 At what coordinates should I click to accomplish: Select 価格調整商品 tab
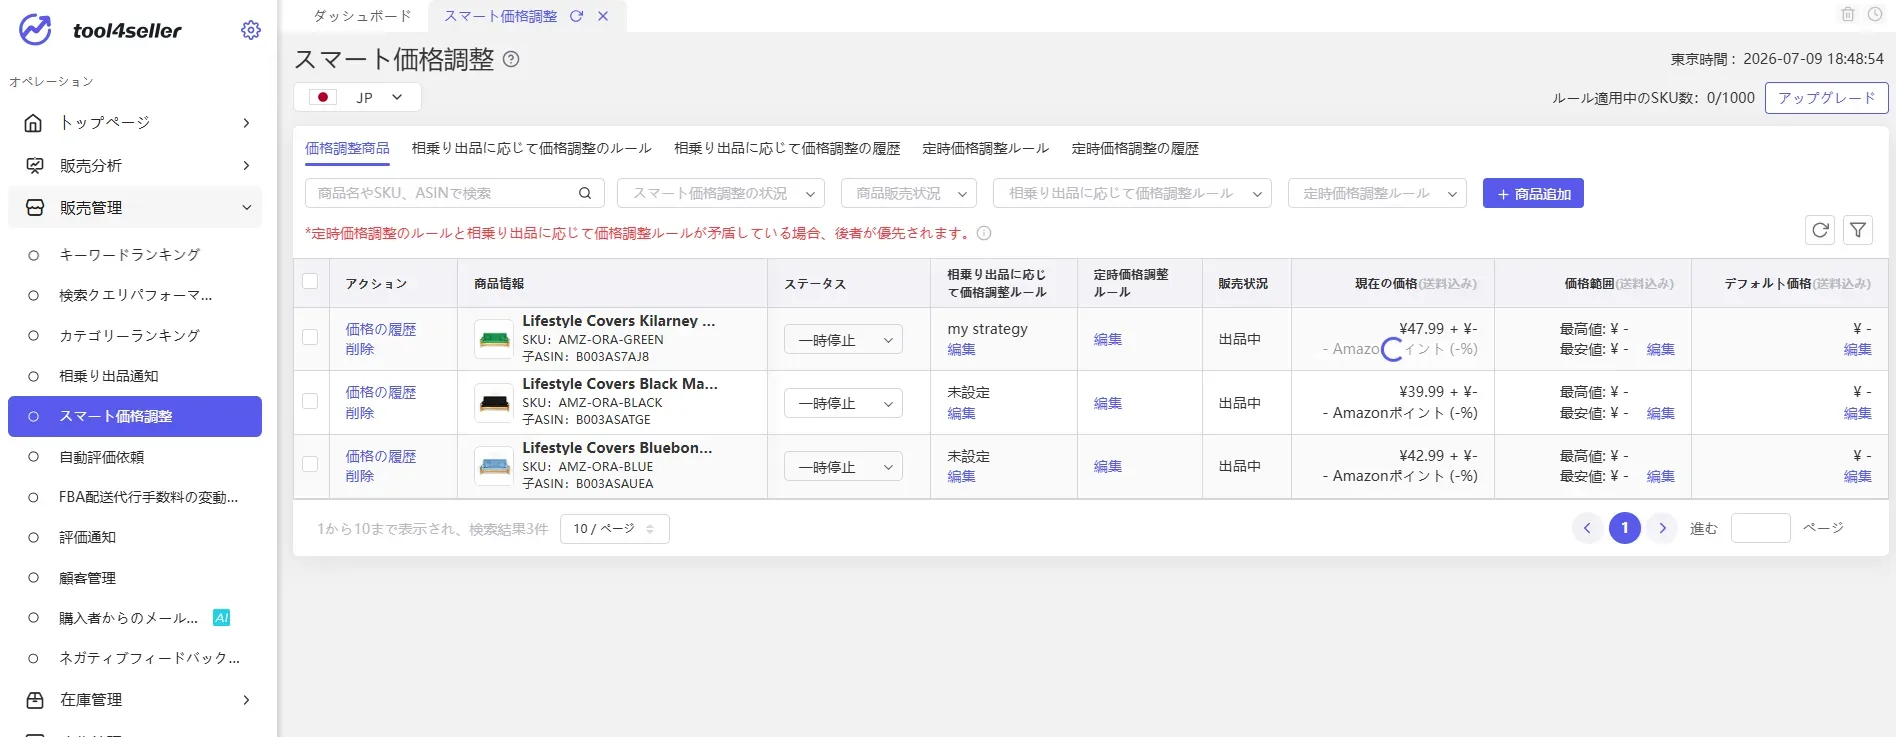coord(347,148)
